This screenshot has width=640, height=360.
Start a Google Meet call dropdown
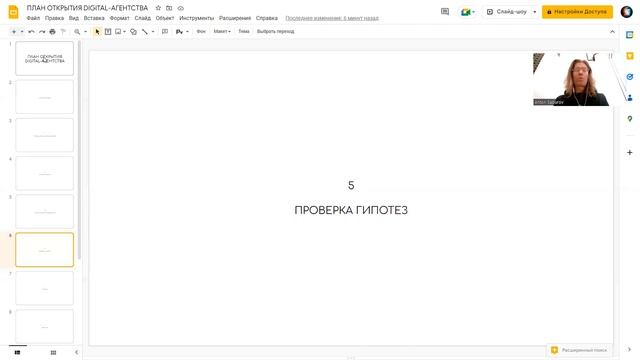pyautogui.click(x=468, y=12)
